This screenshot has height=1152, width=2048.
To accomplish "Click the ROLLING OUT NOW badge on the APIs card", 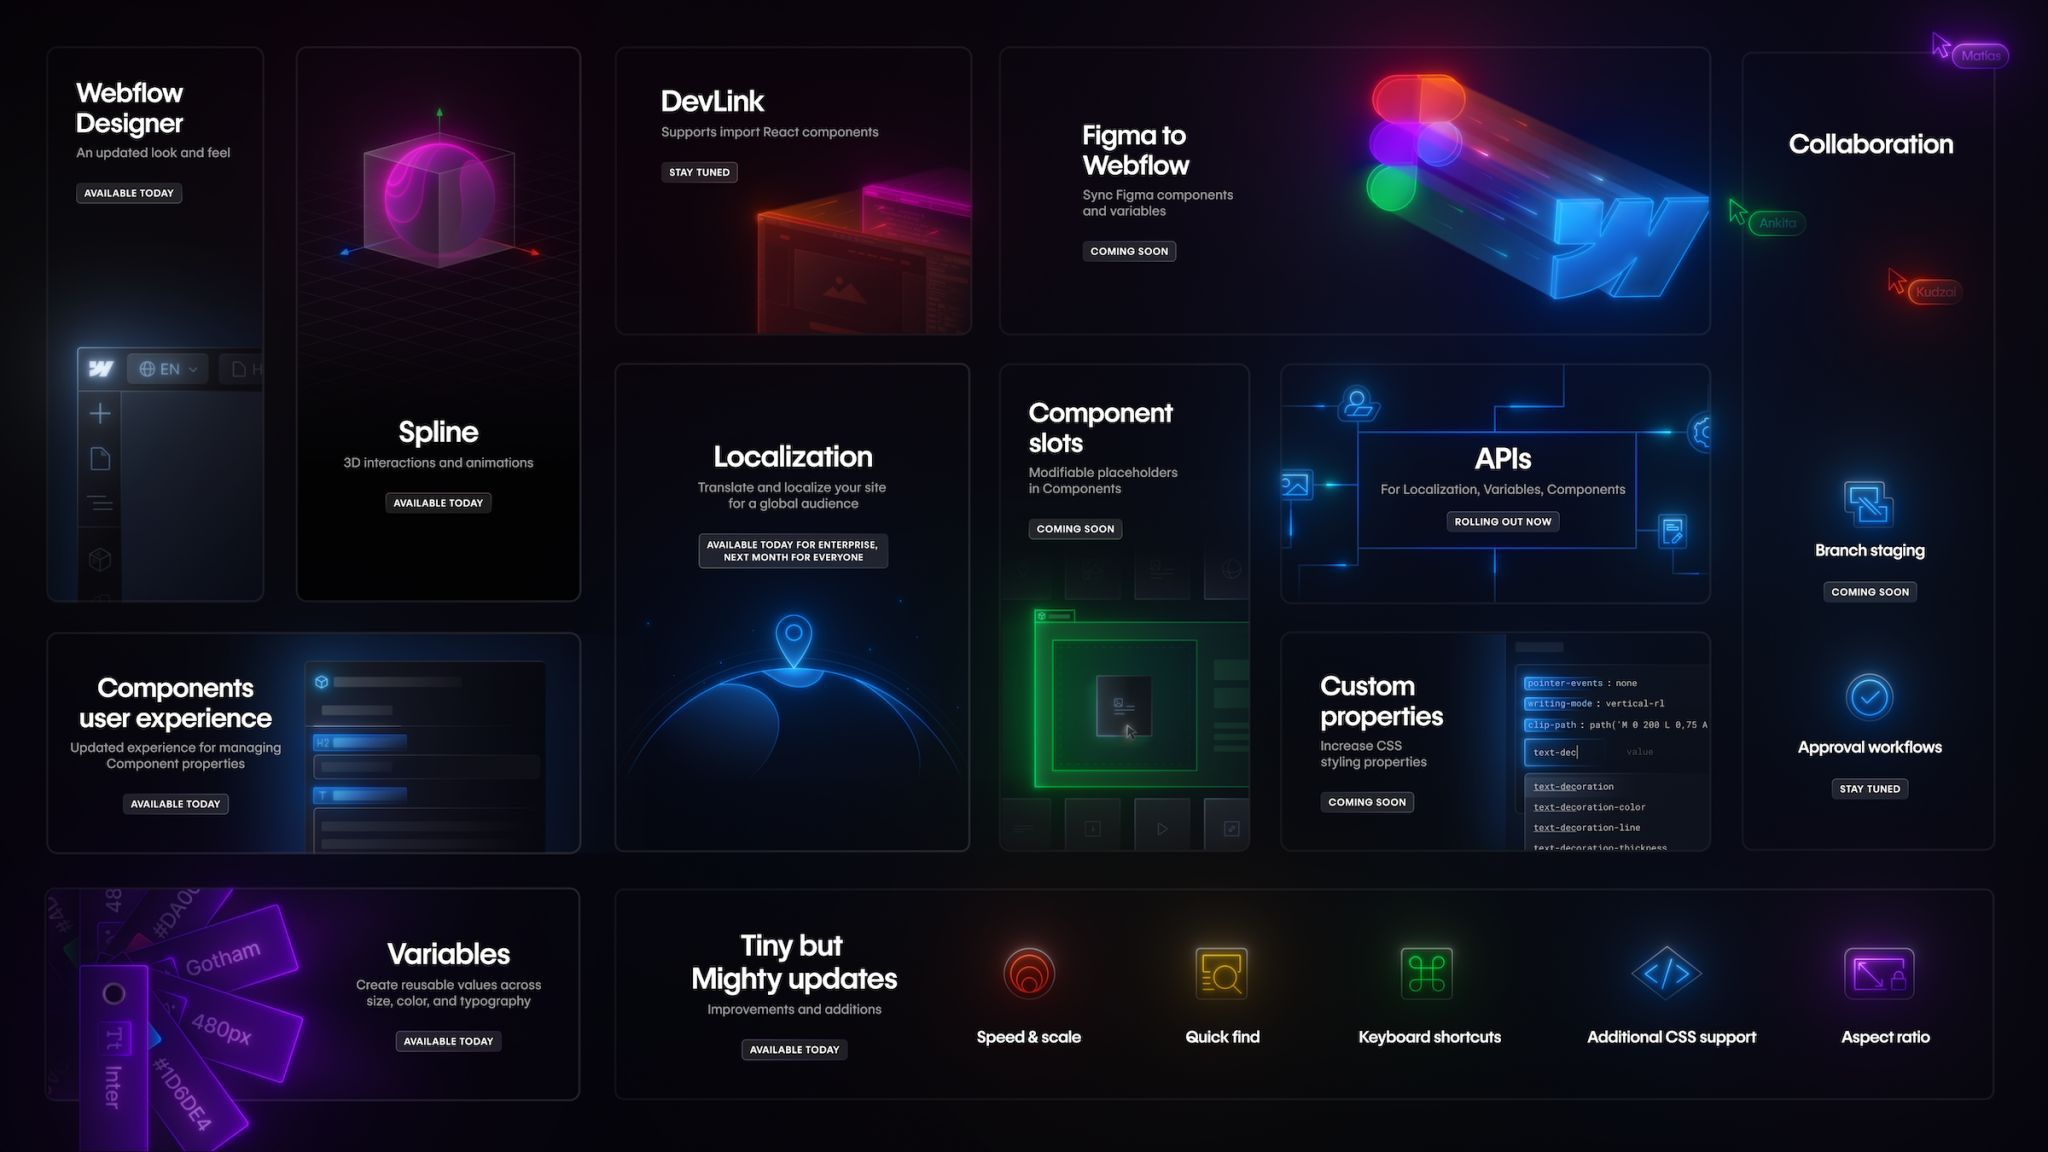I will click(x=1502, y=521).
